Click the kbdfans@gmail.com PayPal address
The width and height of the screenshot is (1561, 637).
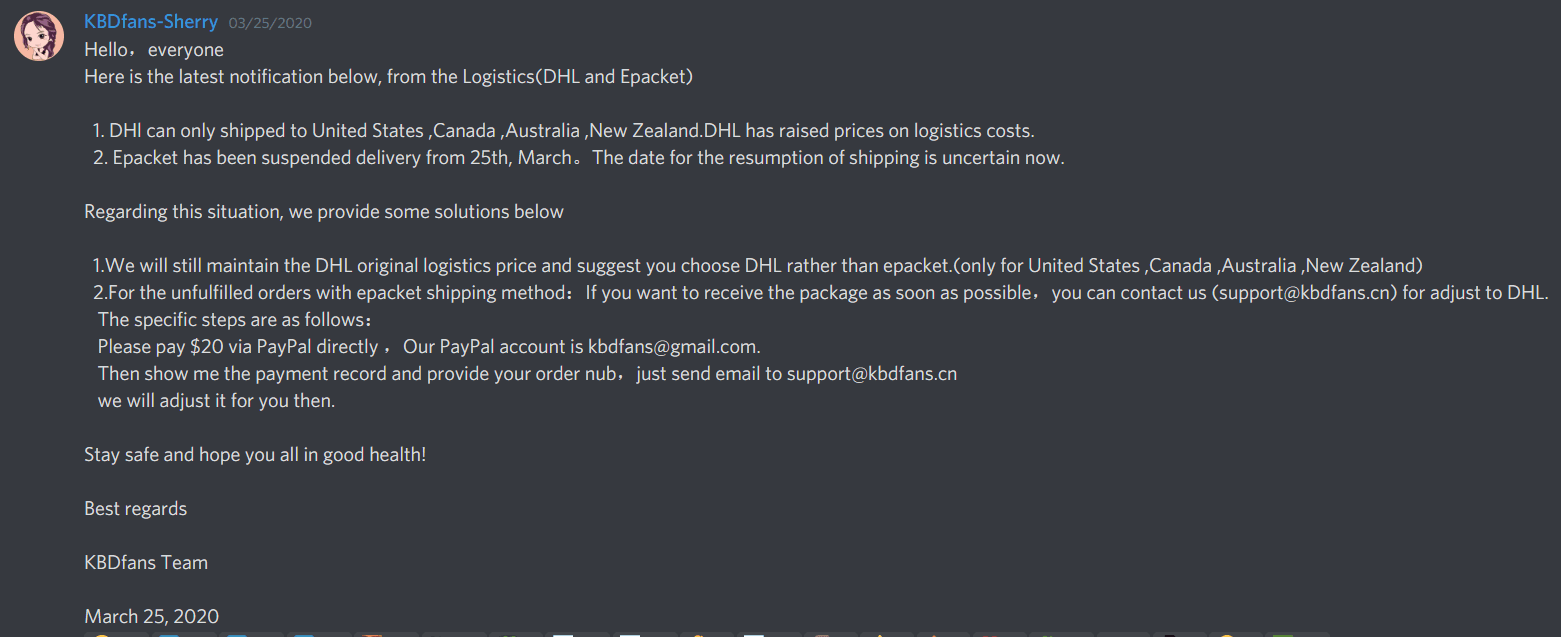673,347
